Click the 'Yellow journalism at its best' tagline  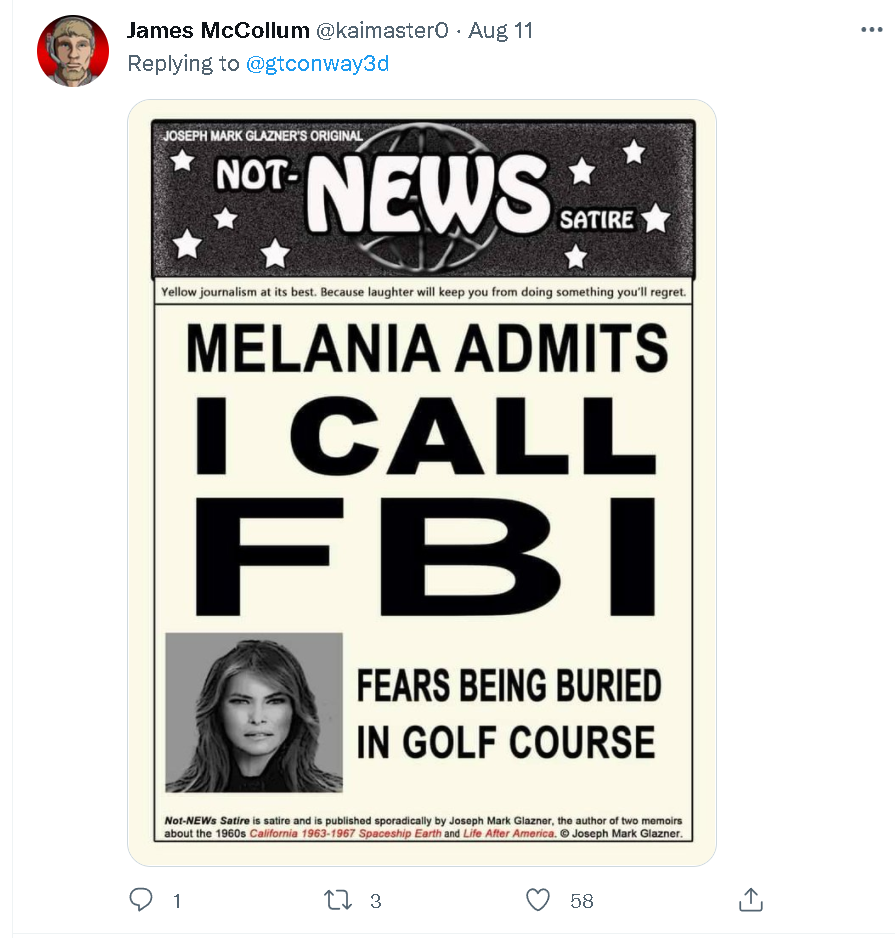pyautogui.click(x=422, y=292)
